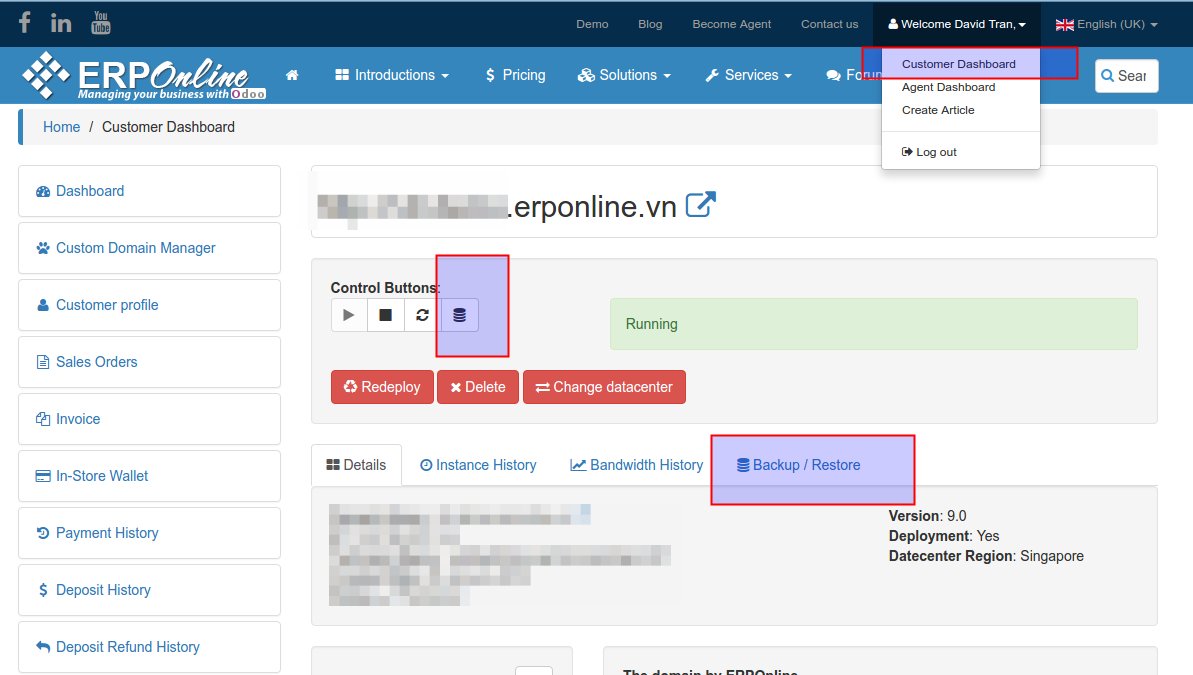Click the database backup control icon

(460, 315)
